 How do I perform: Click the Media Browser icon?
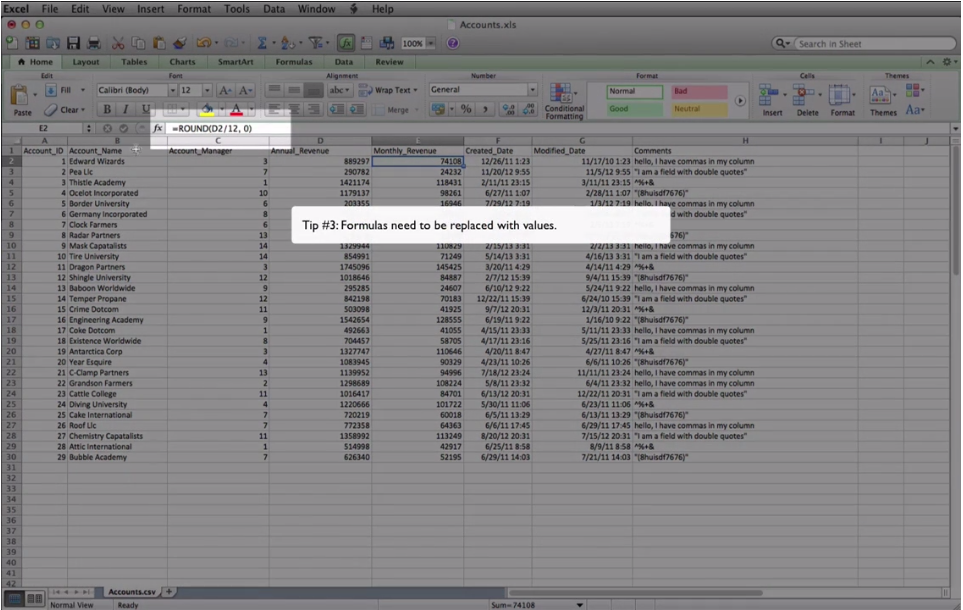pos(387,43)
